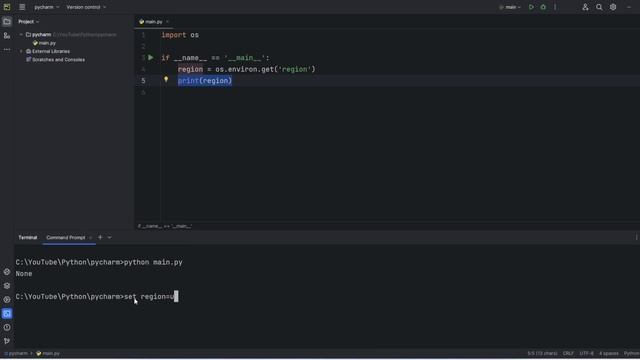Toggle the Terminal tool window icon

coord(7,313)
